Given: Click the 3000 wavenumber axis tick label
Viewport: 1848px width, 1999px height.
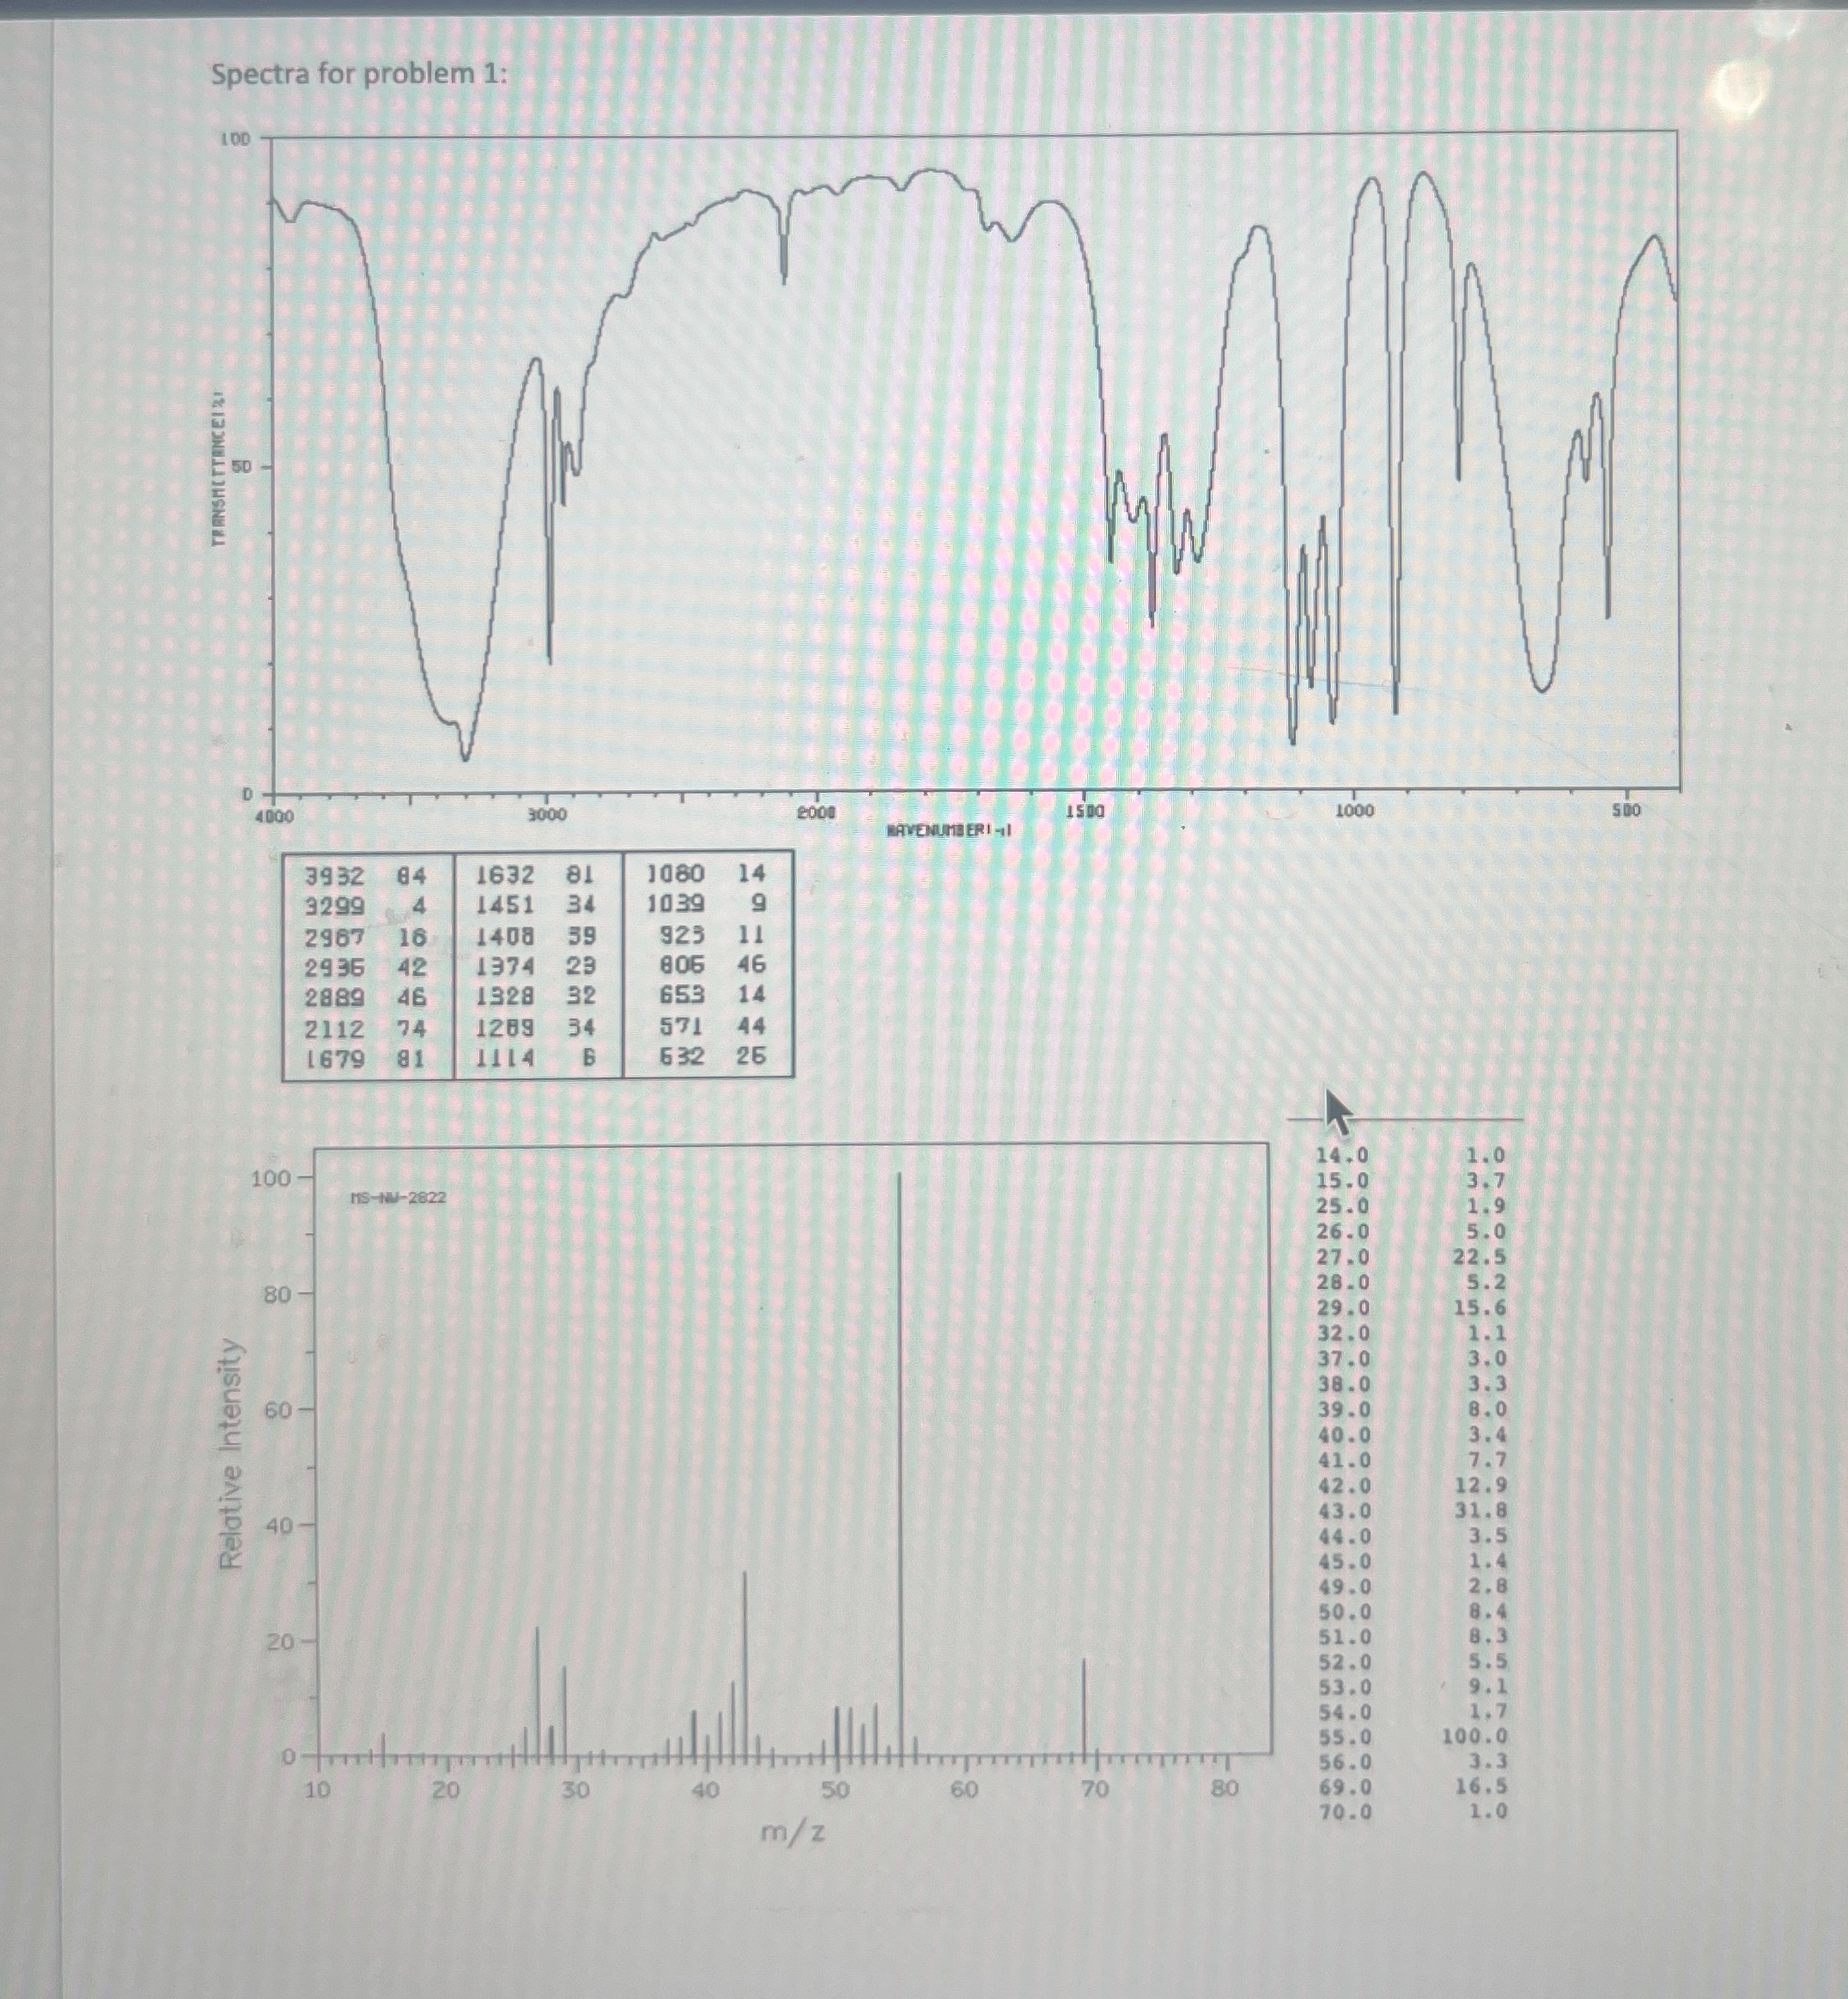Looking at the screenshot, I should coord(549,813).
